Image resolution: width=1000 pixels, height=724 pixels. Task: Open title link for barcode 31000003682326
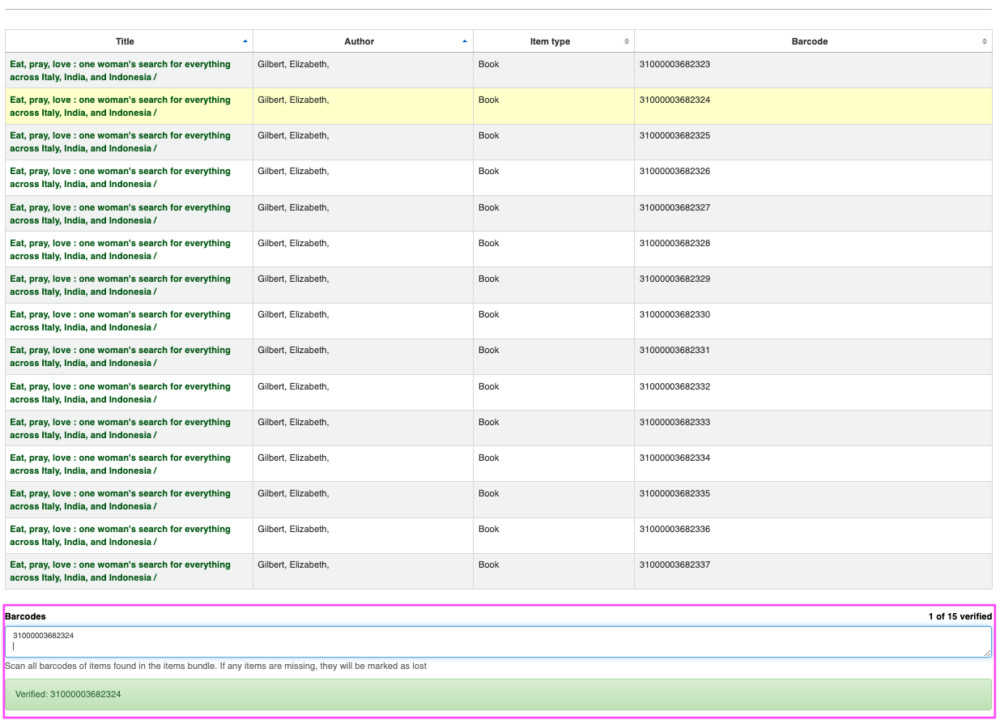120,178
